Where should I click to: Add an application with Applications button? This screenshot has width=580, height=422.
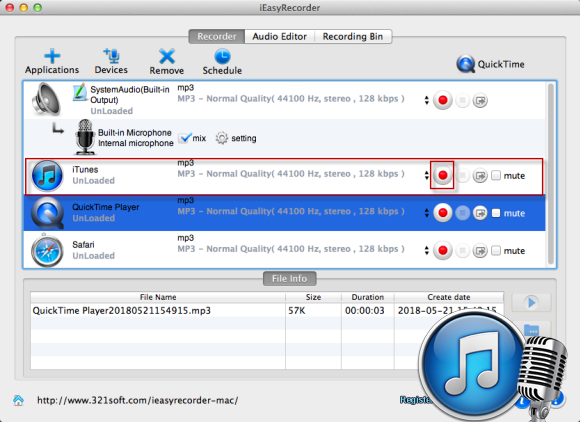52,61
